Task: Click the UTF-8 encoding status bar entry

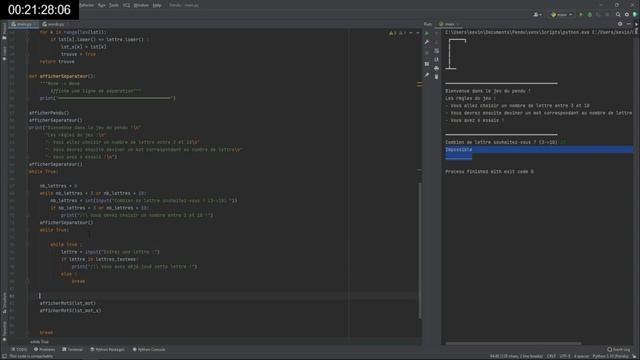Action: 565,356
